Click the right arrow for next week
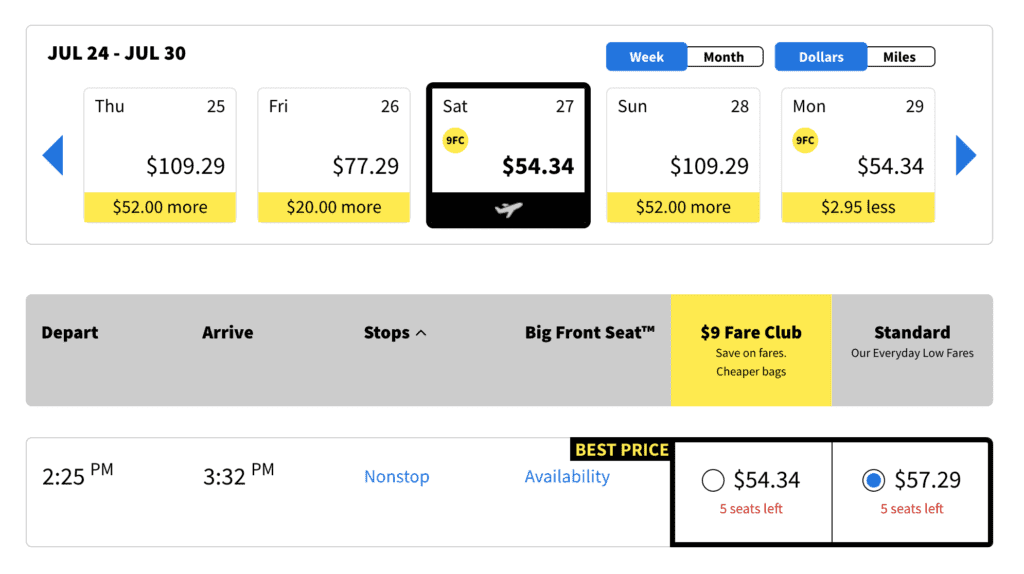The image size is (1024, 574). [x=965, y=155]
